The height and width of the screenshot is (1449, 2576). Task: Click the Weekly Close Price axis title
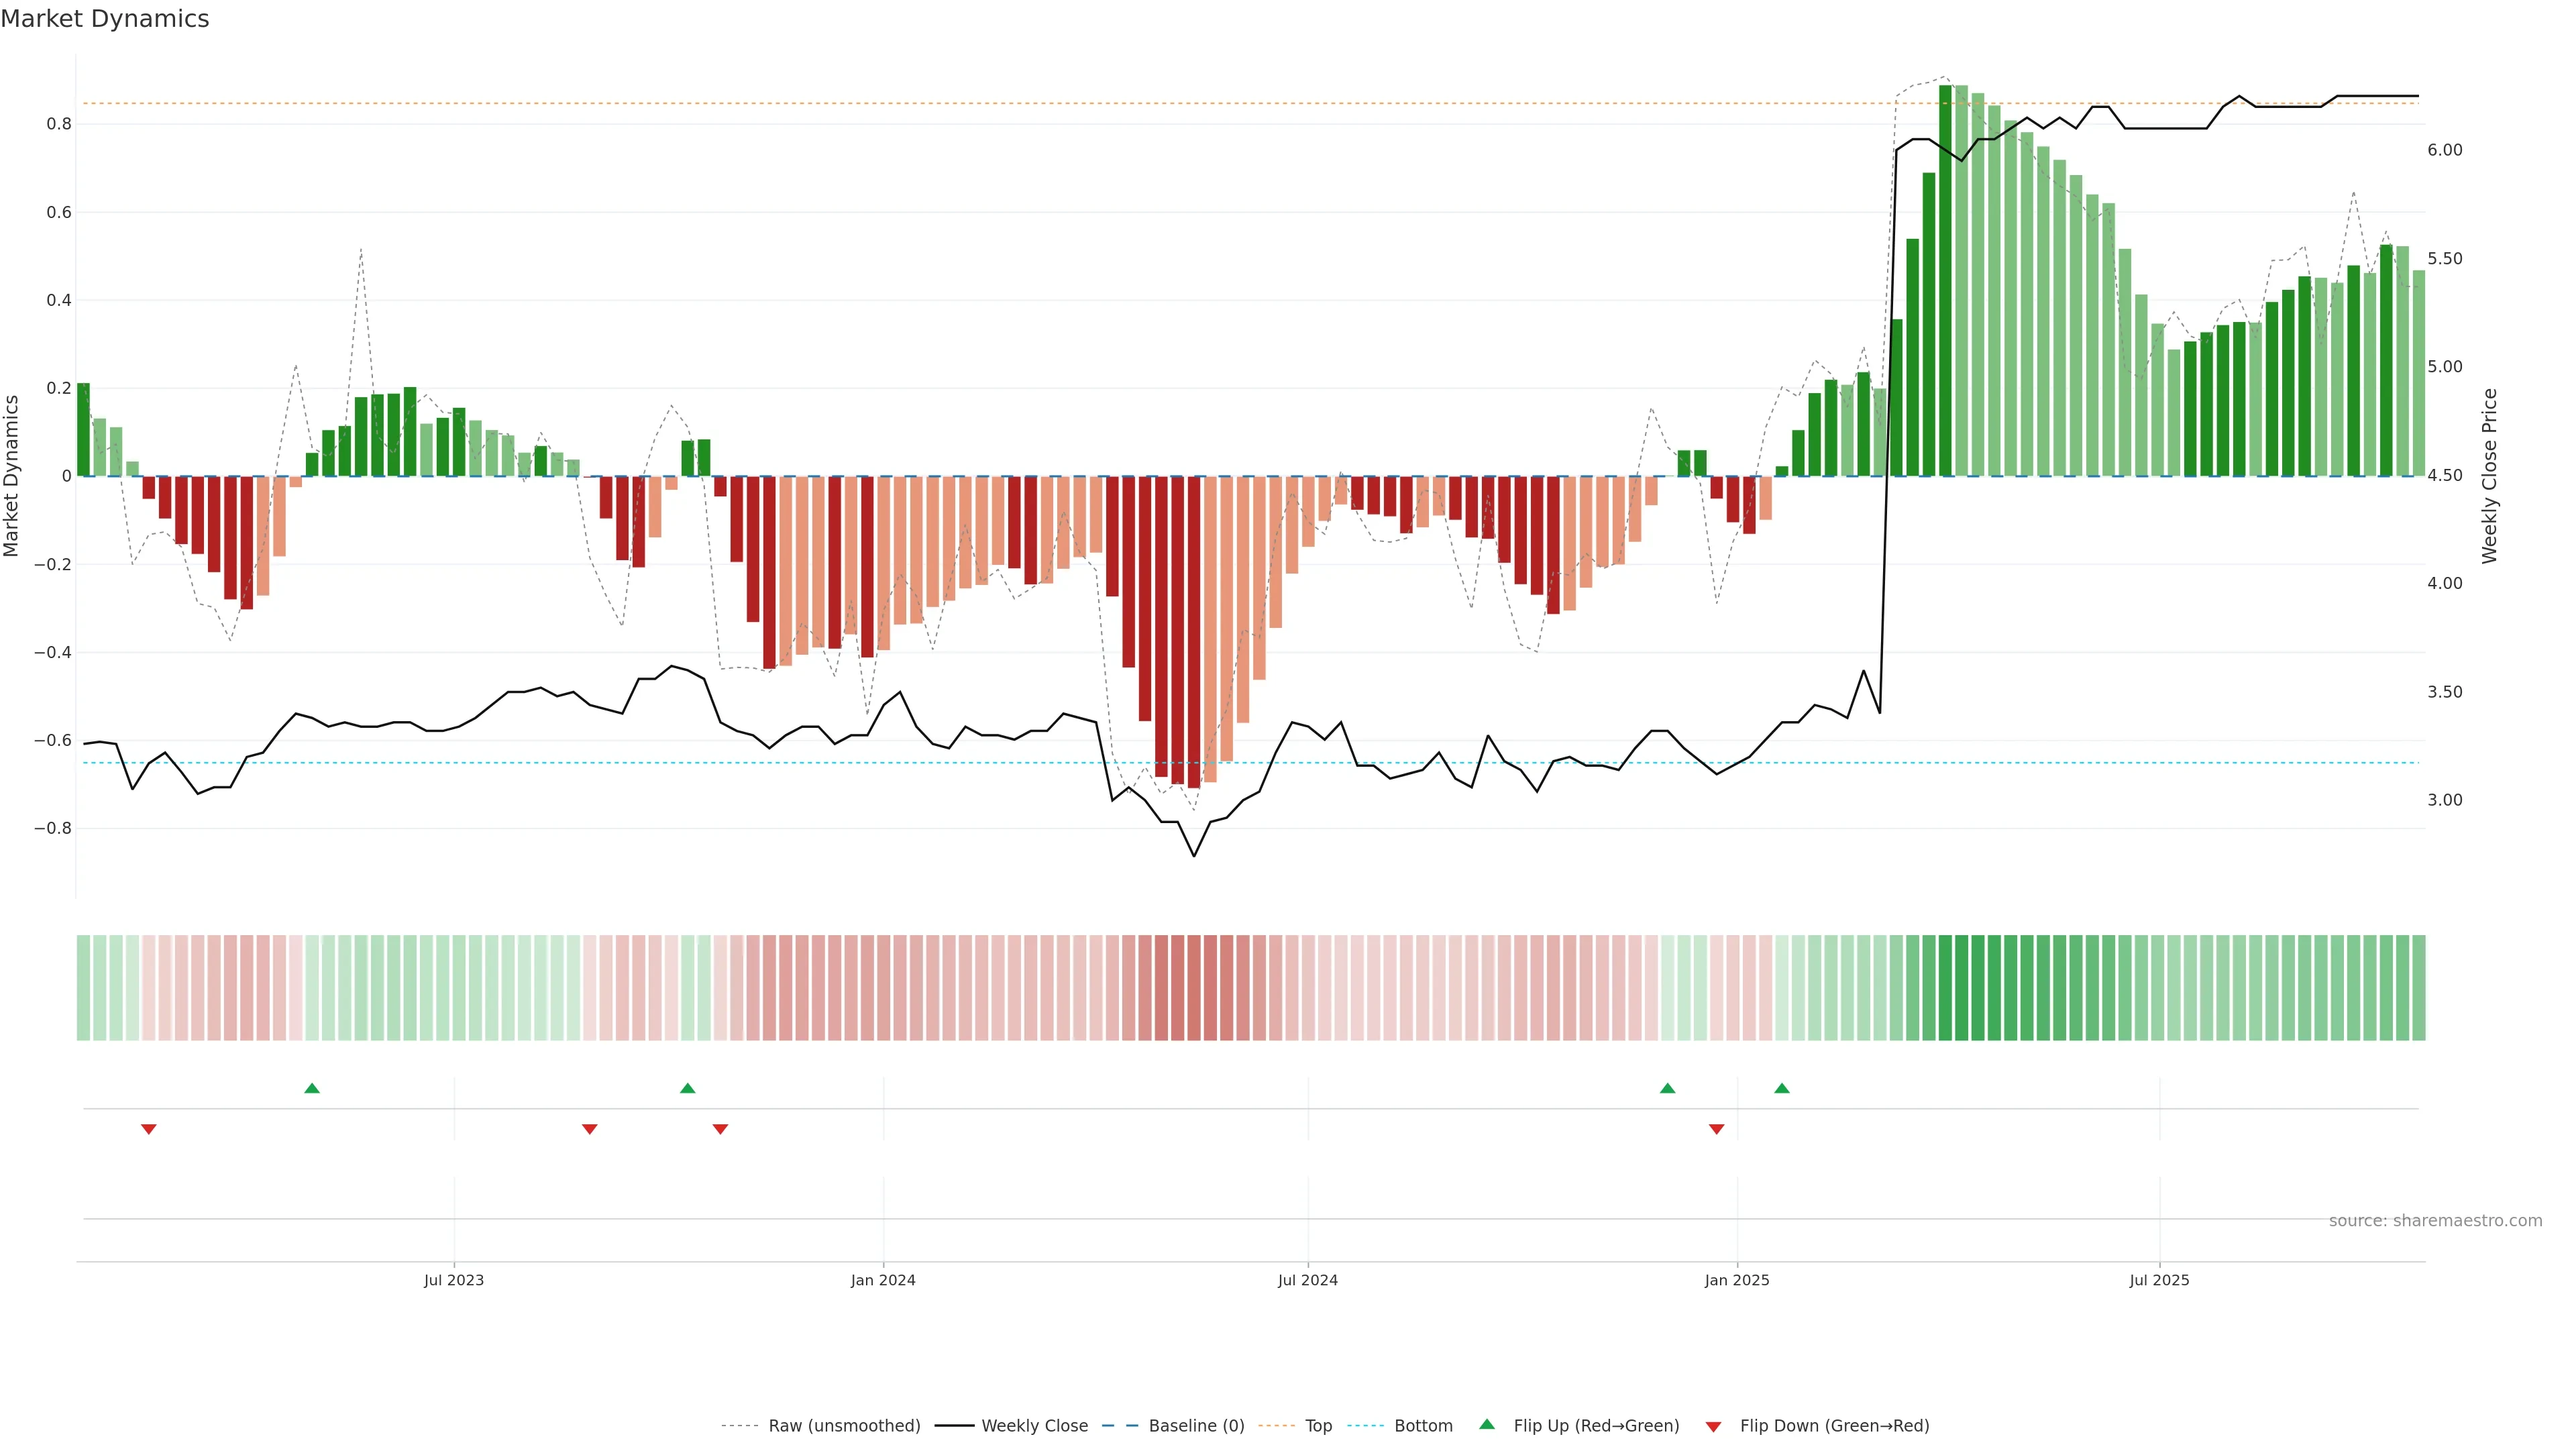point(2490,476)
